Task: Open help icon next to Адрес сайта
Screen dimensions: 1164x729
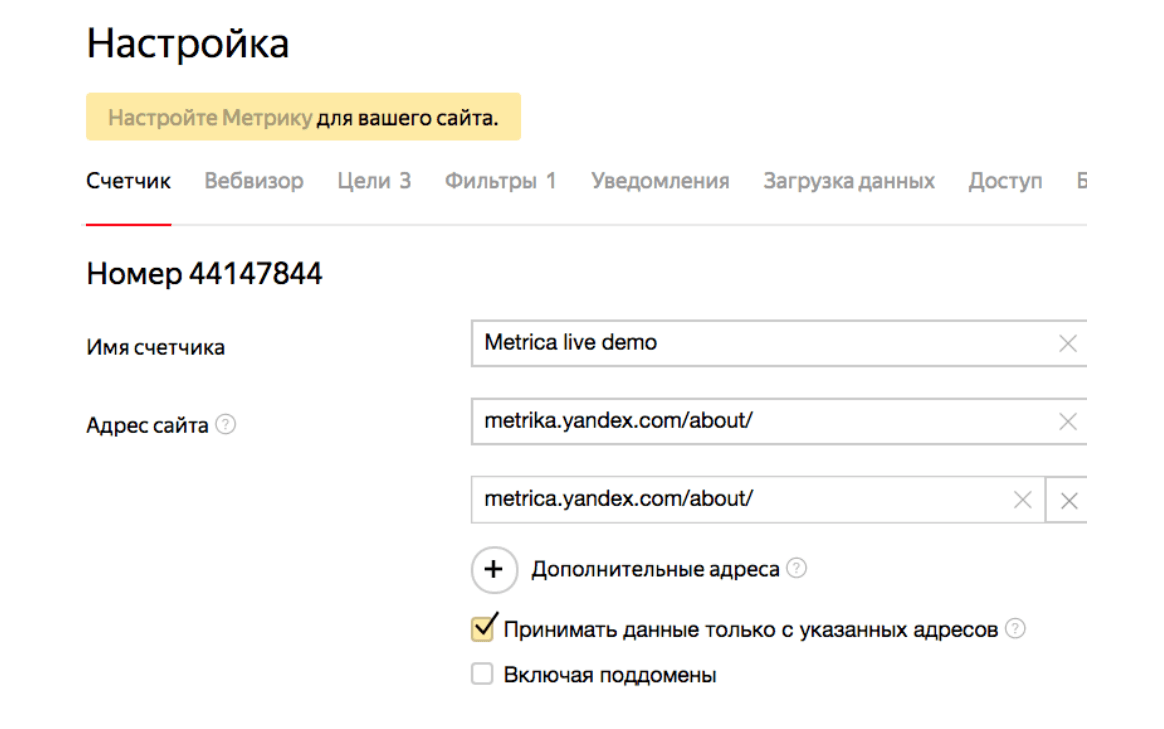Action: pos(227,425)
